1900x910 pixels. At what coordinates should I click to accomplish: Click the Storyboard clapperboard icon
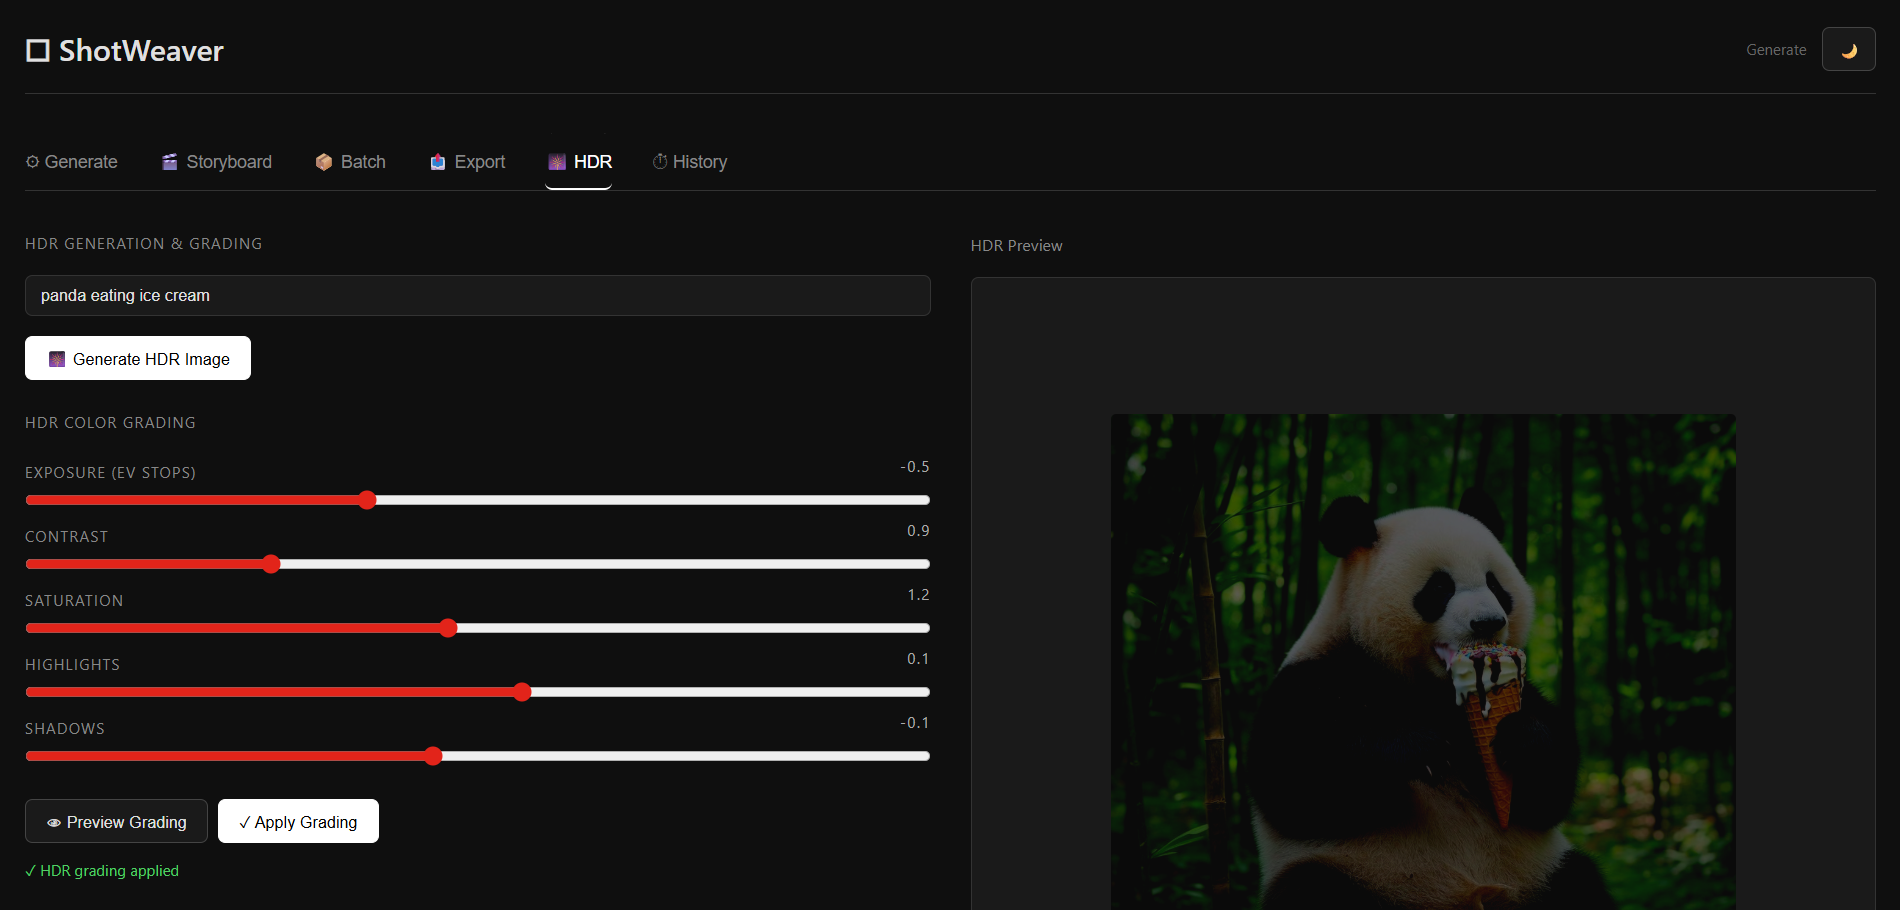[x=170, y=162]
